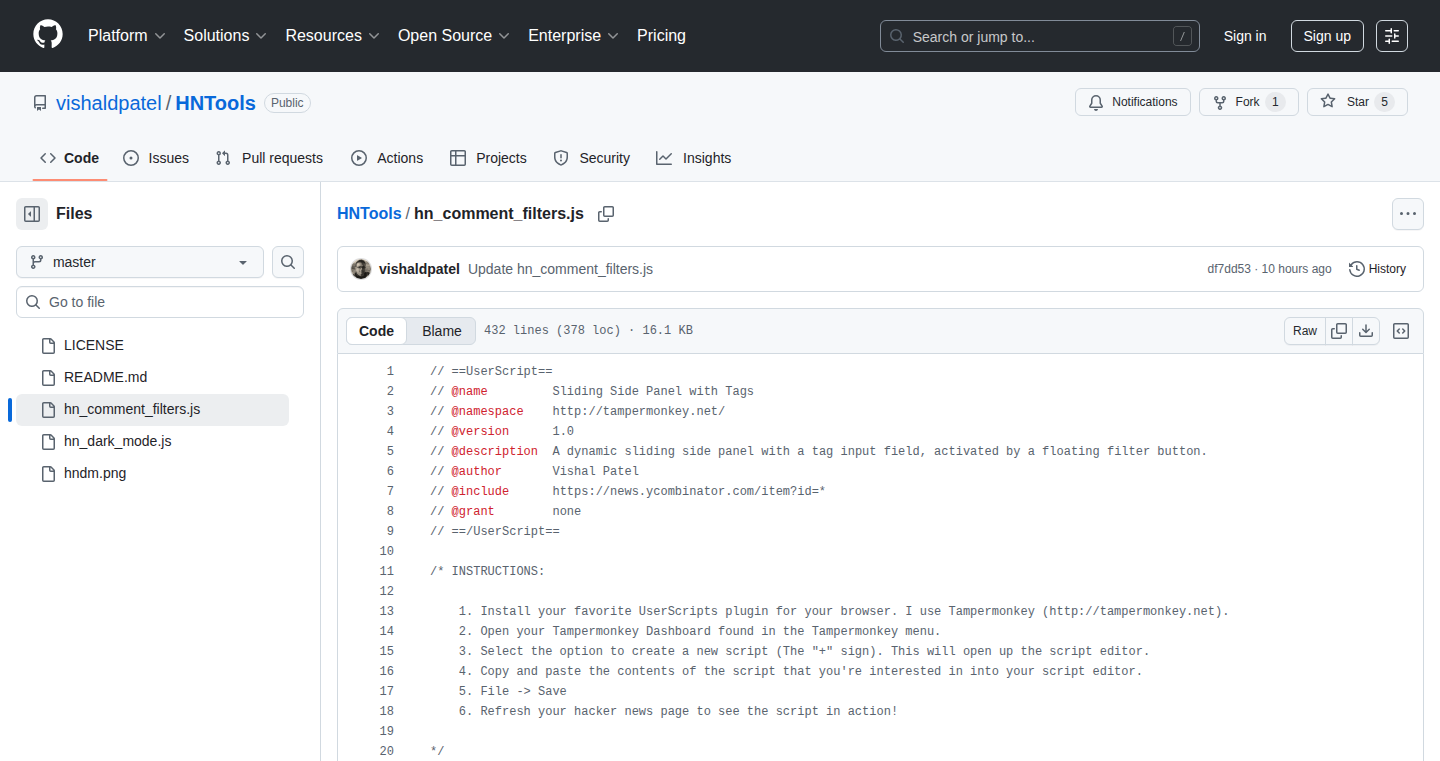Screen dimensions: 1440x761
Task: Click the Star count 5
Action: [1384, 102]
